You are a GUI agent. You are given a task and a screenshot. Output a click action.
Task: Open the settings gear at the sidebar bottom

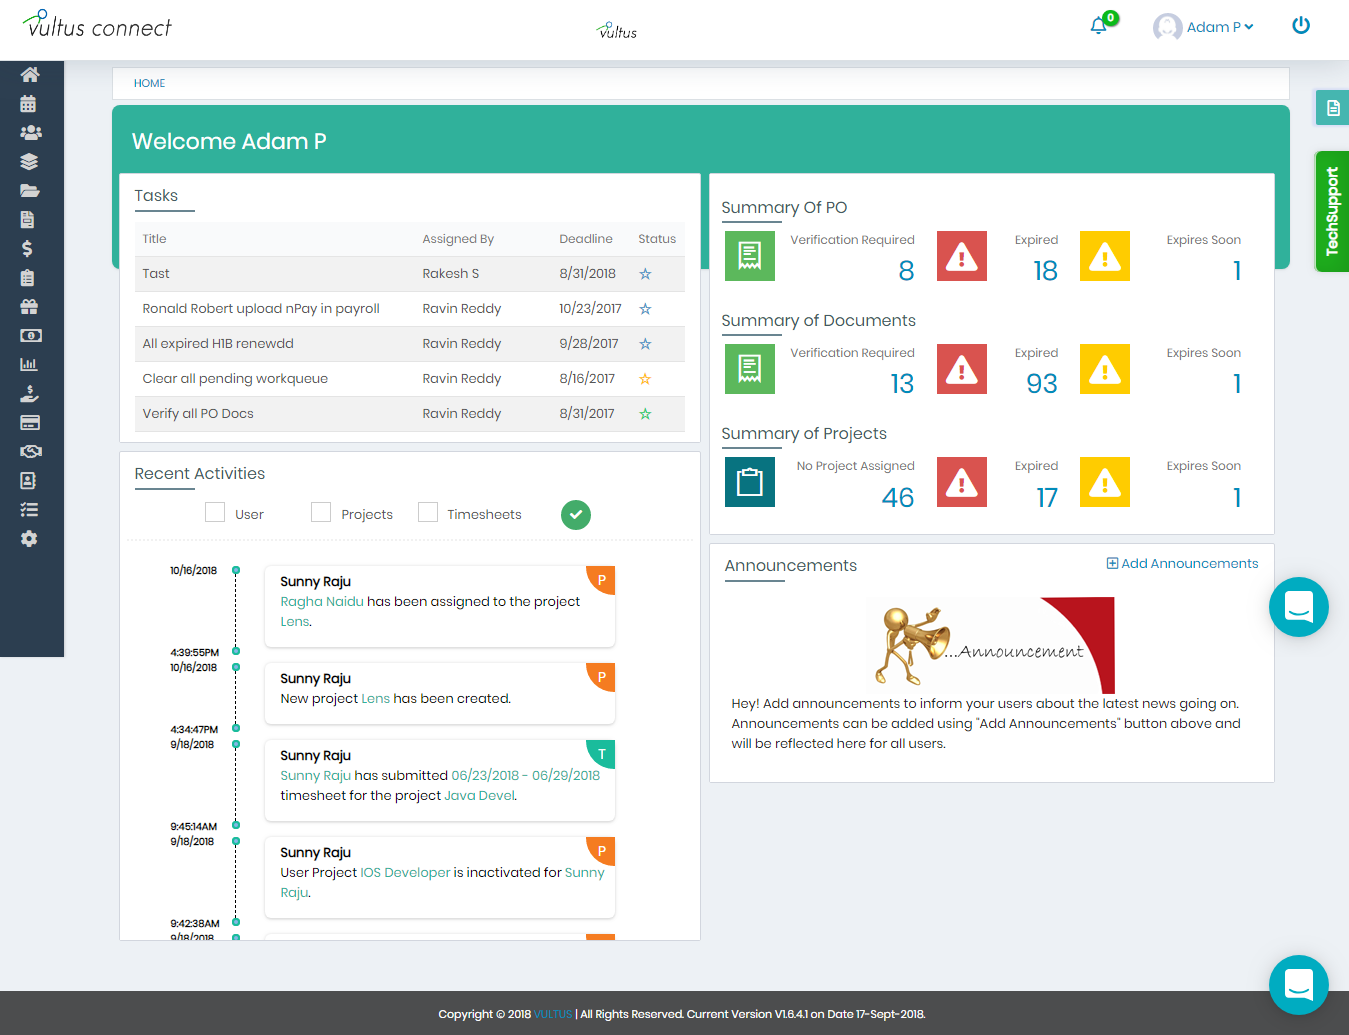[x=30, y=538]
